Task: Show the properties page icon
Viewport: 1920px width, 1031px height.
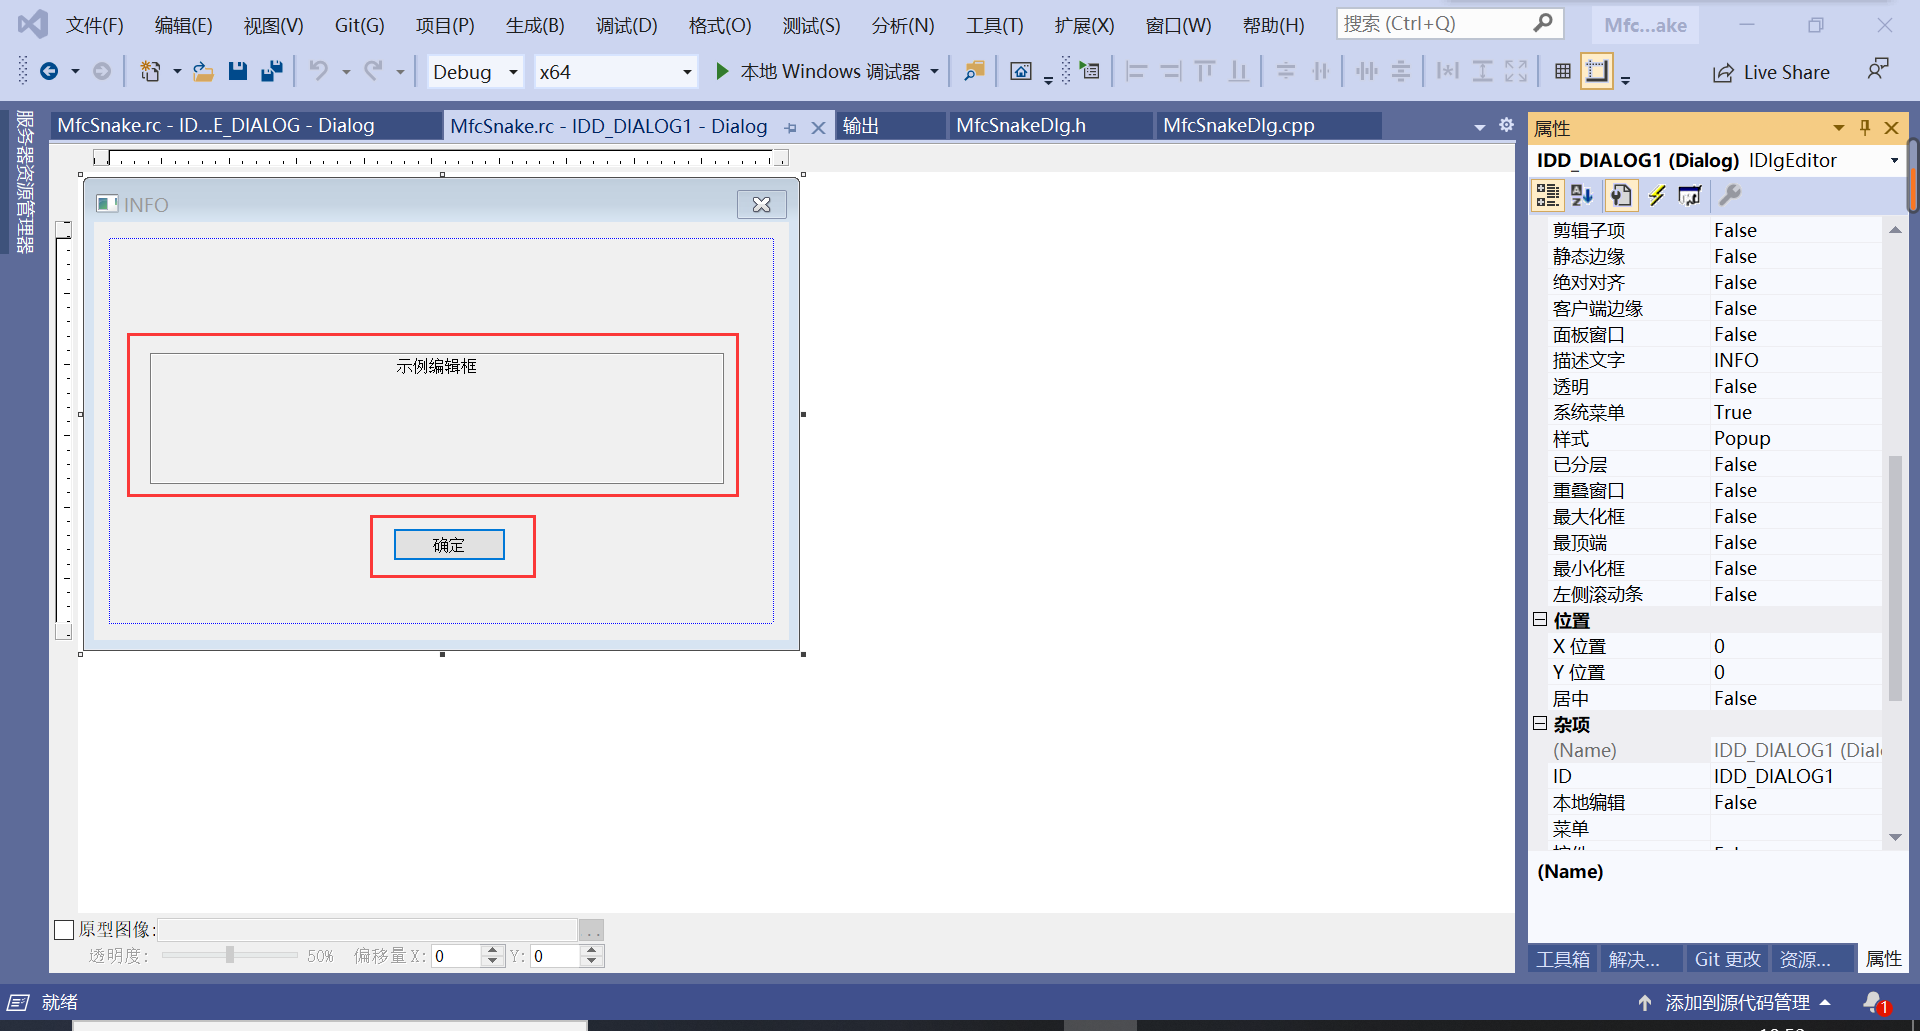Action: click(x=1621, y=195)
